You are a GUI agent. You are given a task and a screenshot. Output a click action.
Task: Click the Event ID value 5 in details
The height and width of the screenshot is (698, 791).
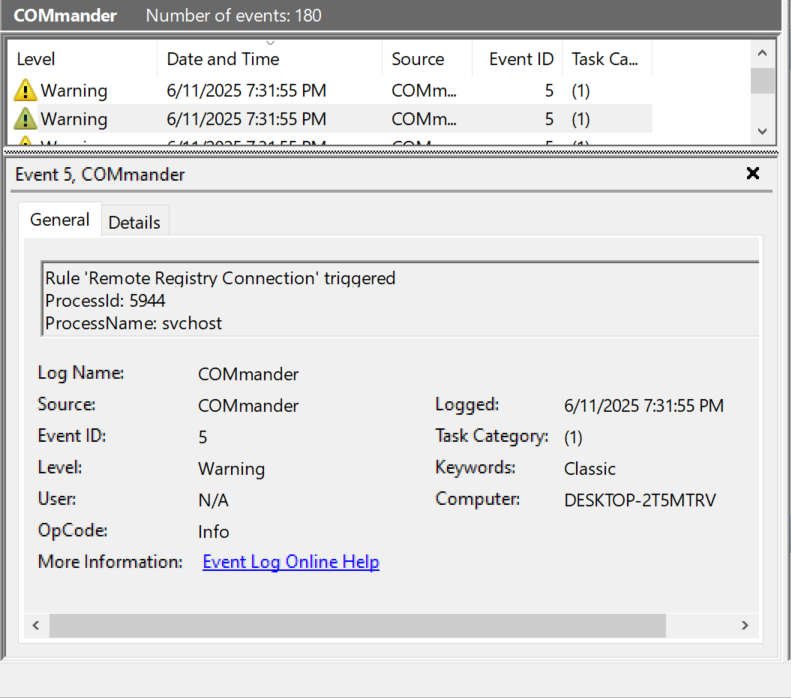pyautogui.click(x=202, y=437)
